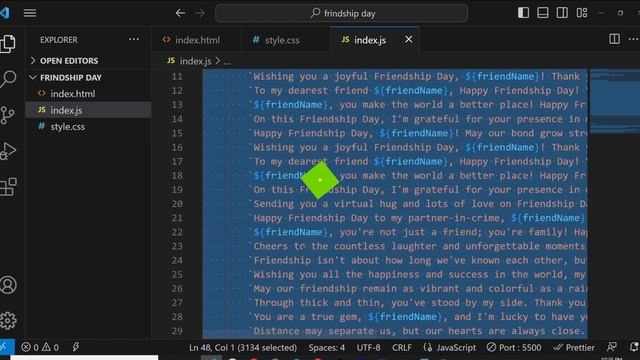This screenshot has width=640, height=360.
Task: Close the index.js tab
Action: pos(409,40)
